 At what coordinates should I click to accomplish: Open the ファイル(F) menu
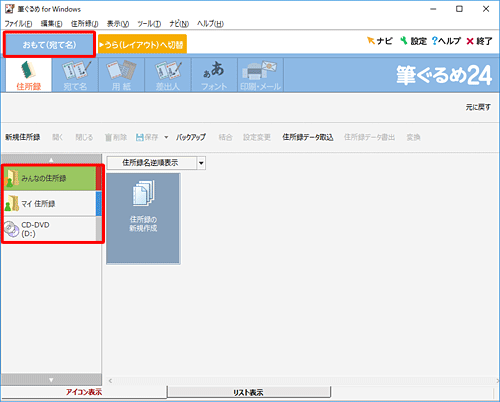click(x=18, y=24)
